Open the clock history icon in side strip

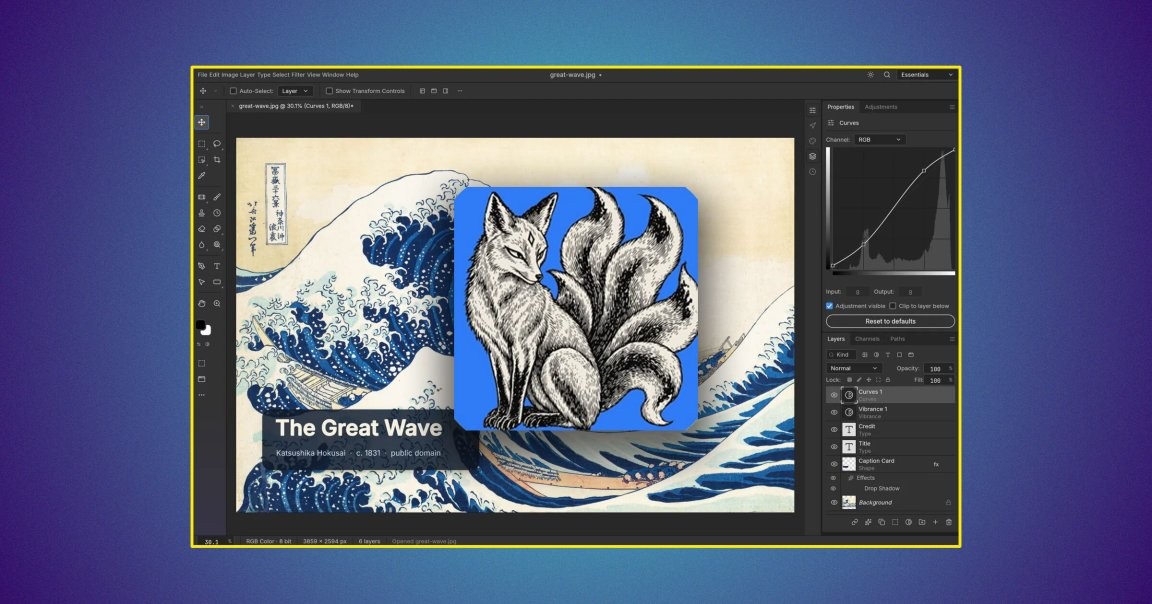813,172
